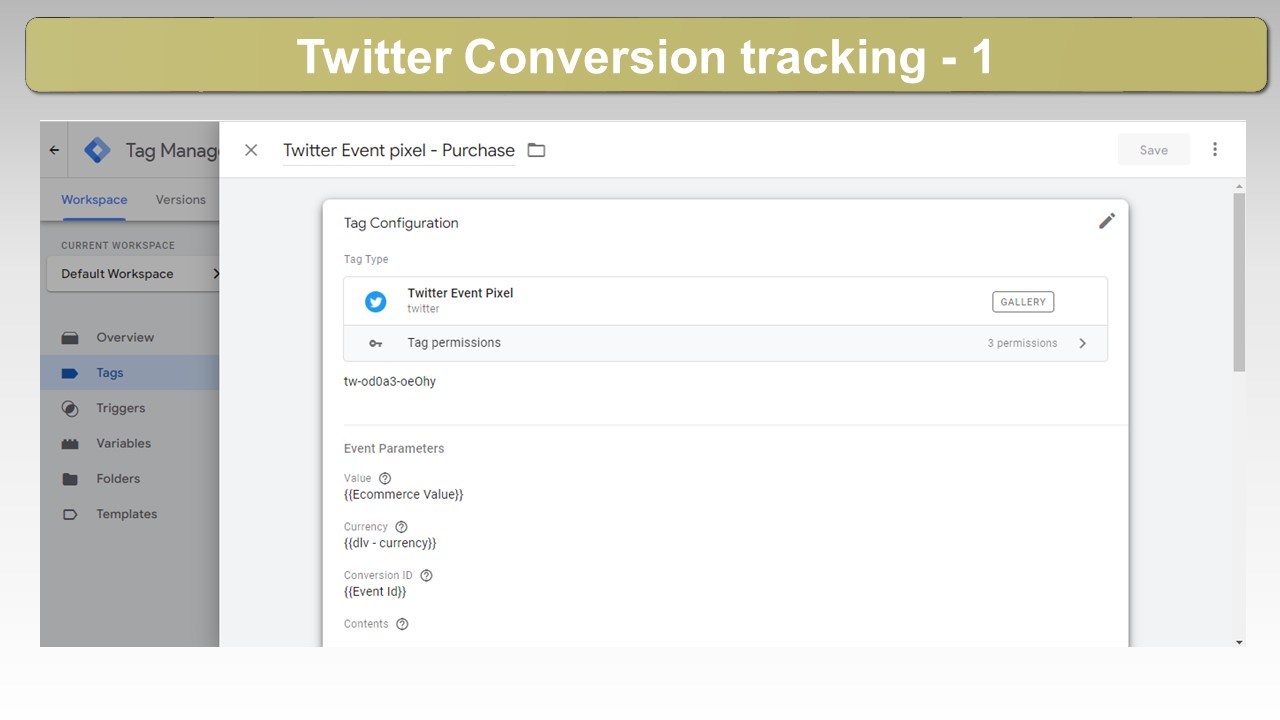Click the Google Tag Manager logo
The height and width of the screenshot is (720, 1280).
[x=97, y=150]
